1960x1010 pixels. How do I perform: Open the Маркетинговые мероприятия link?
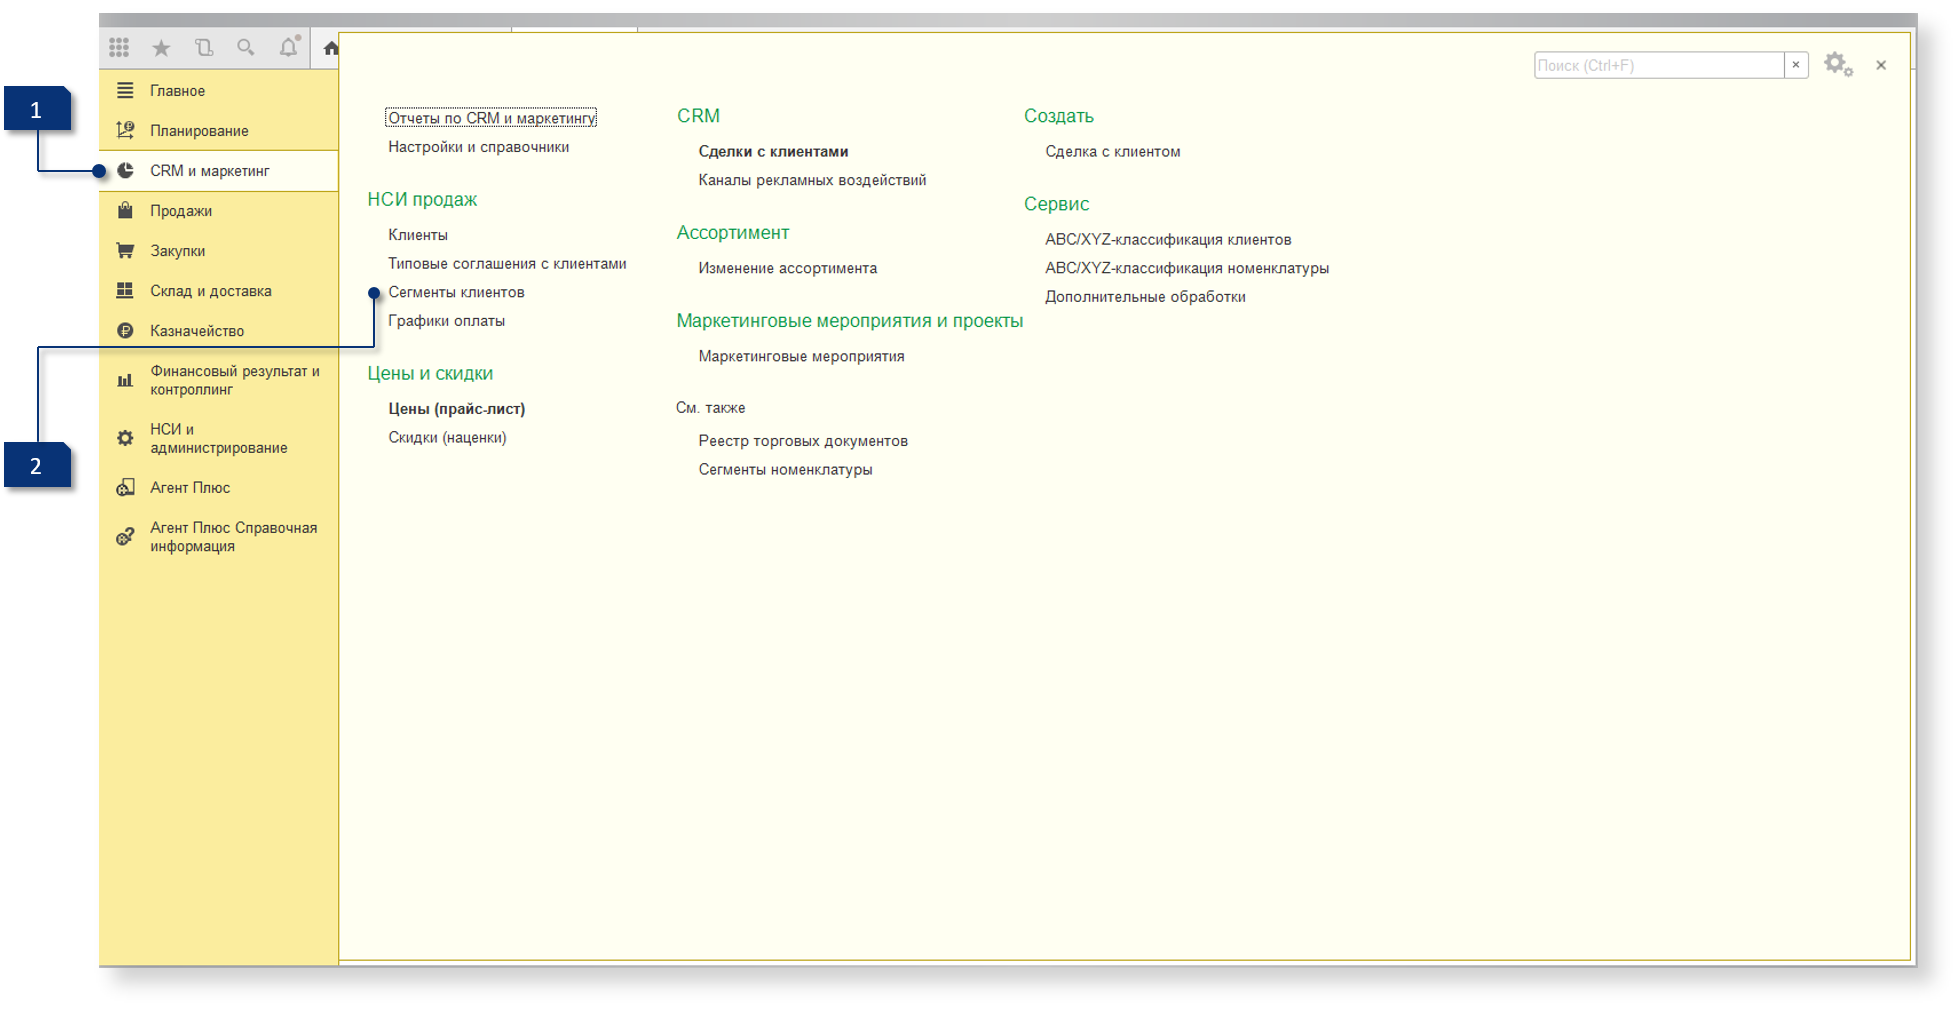point(801,356)
